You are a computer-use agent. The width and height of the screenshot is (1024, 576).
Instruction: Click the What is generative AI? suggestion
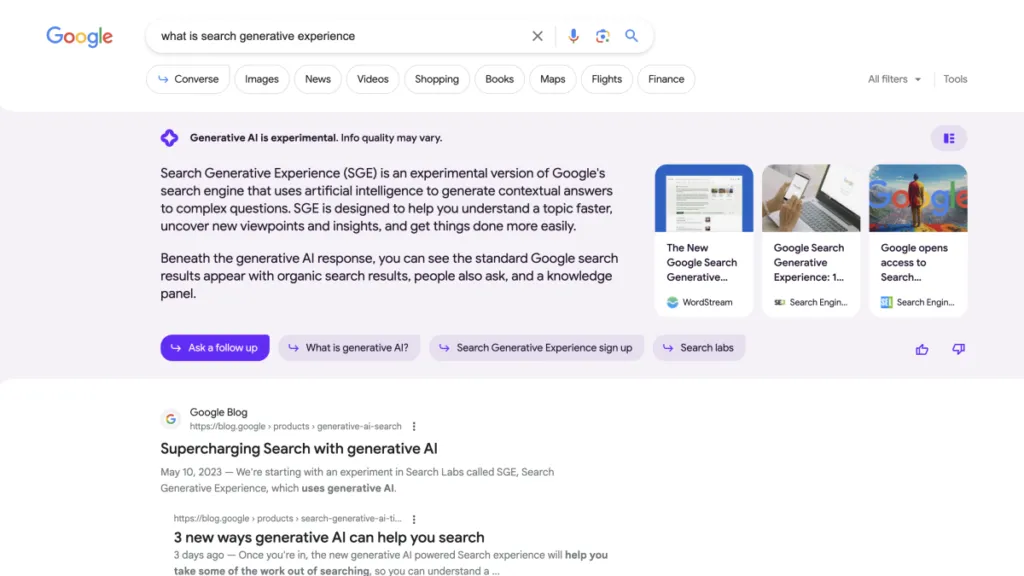[349, 348]
